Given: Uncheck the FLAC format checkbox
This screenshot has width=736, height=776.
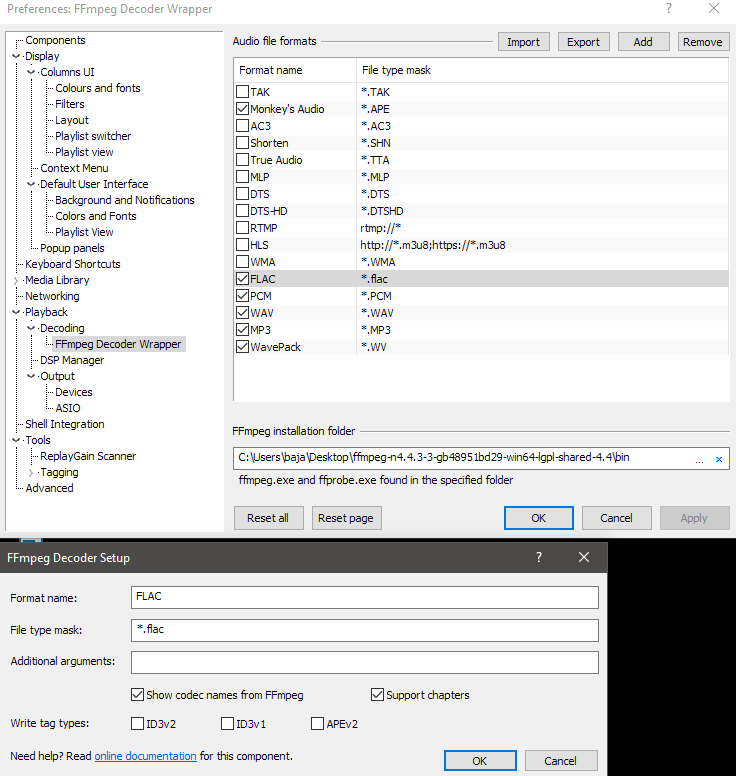Looking at the screenshot, I should [243, 279].
